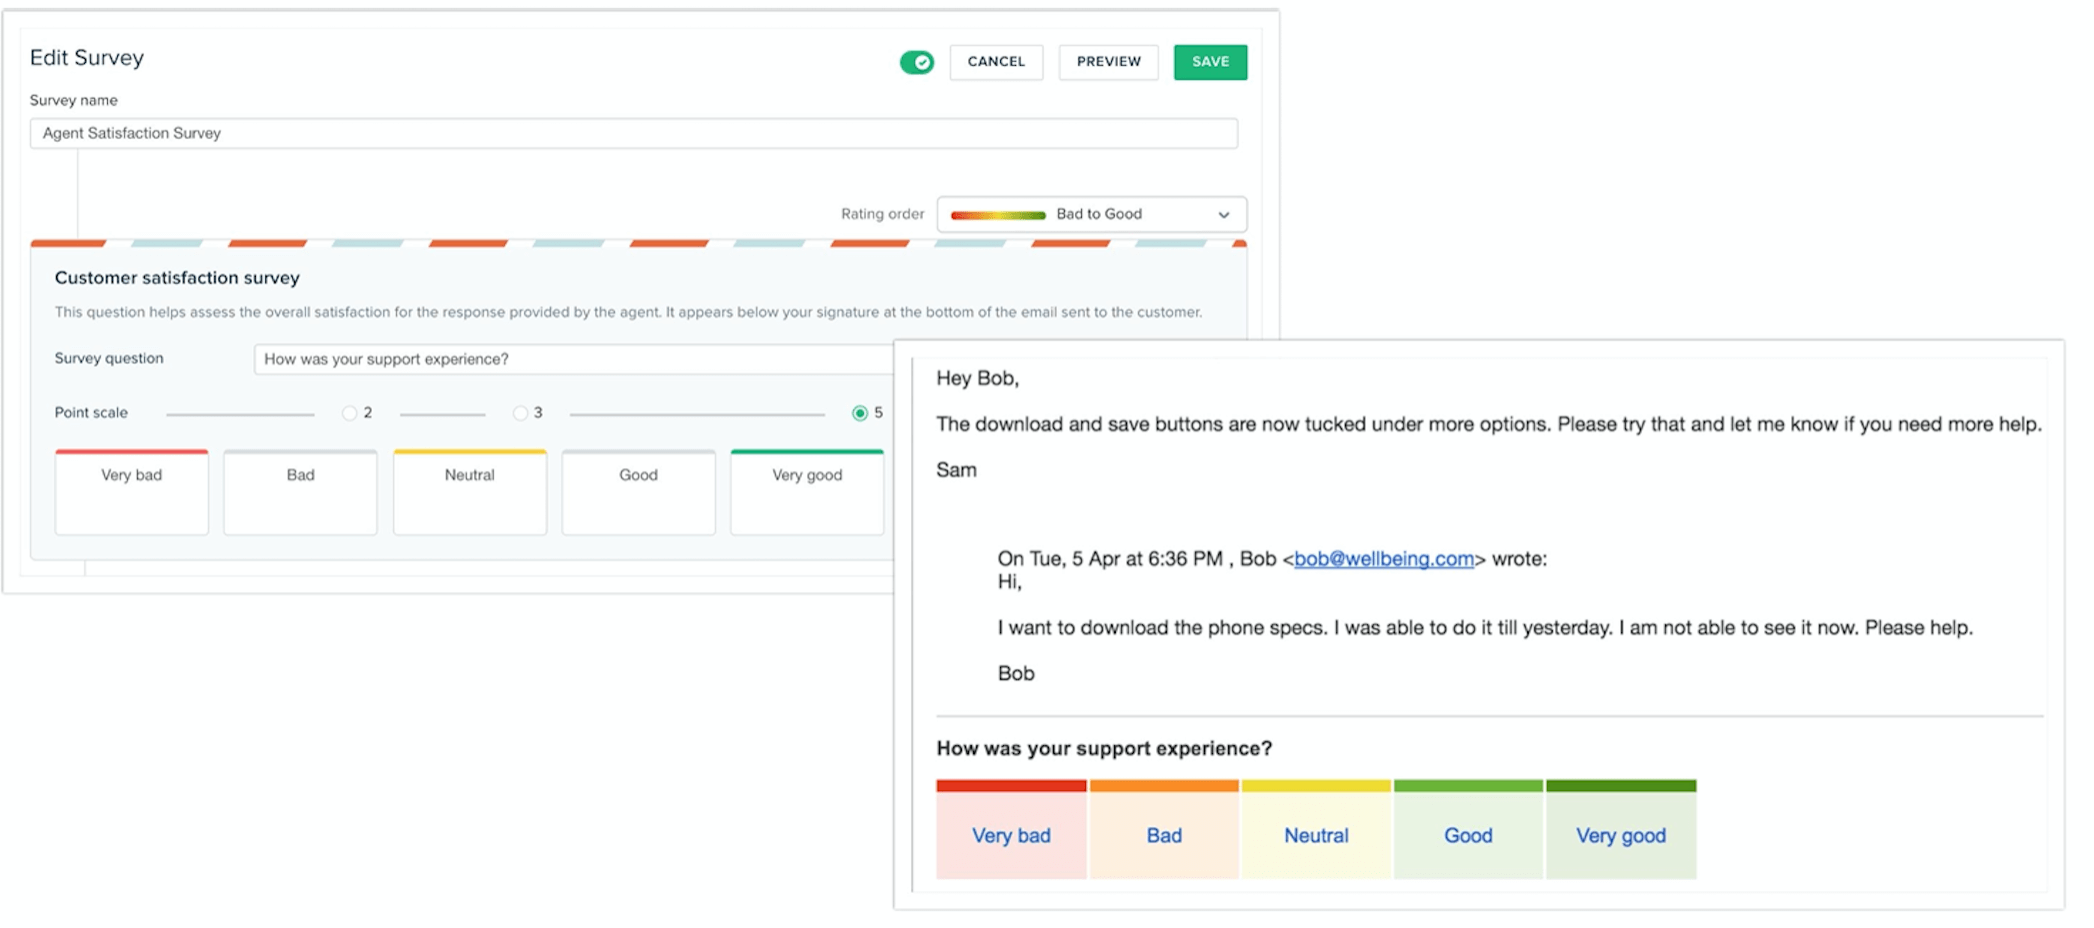Toggle the survey enabled switch

coord(916,62)
